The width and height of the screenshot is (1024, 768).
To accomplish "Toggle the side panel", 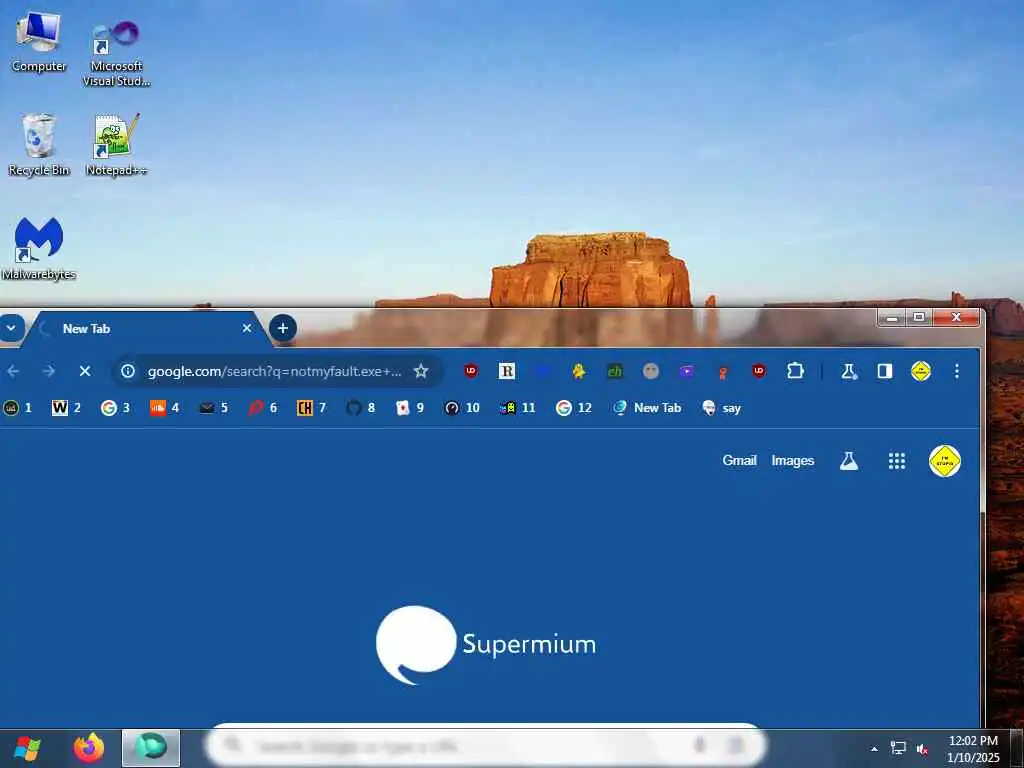I will coord(885,371).
